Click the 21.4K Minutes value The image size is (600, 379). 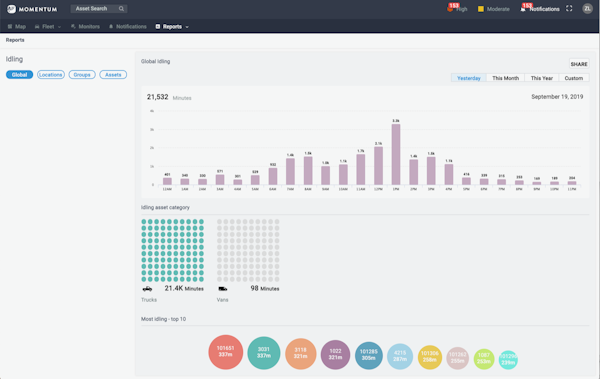184,288
